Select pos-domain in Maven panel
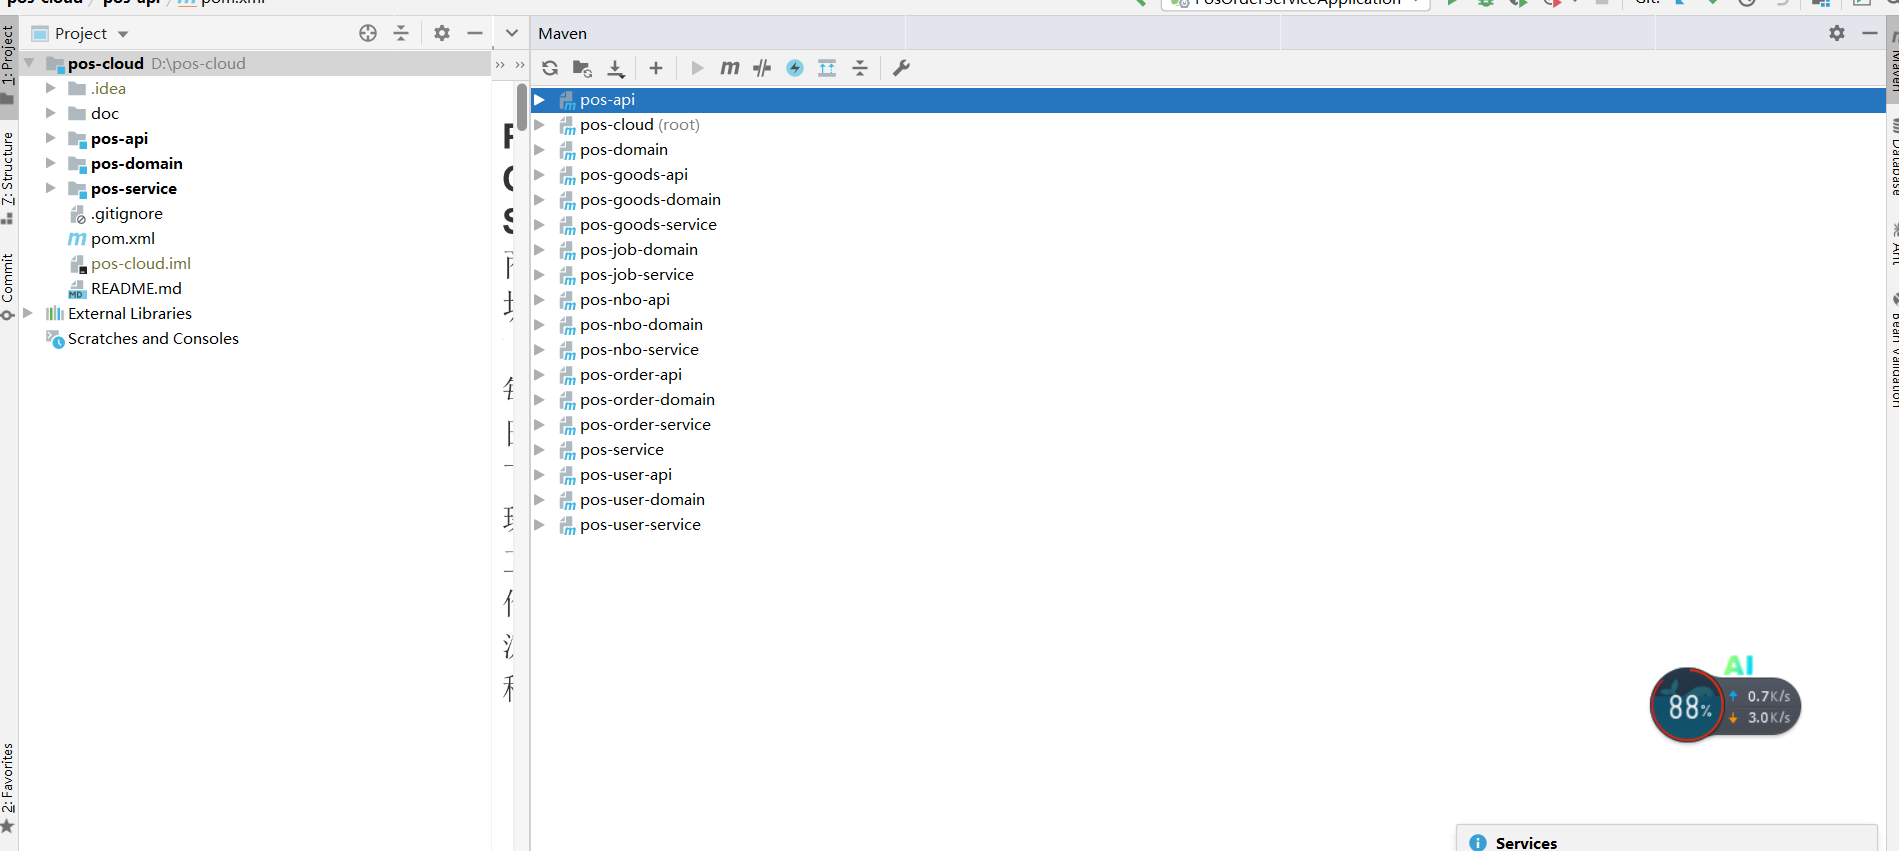The height and width of the screenshot is (851, 1899). click(624, 150)
